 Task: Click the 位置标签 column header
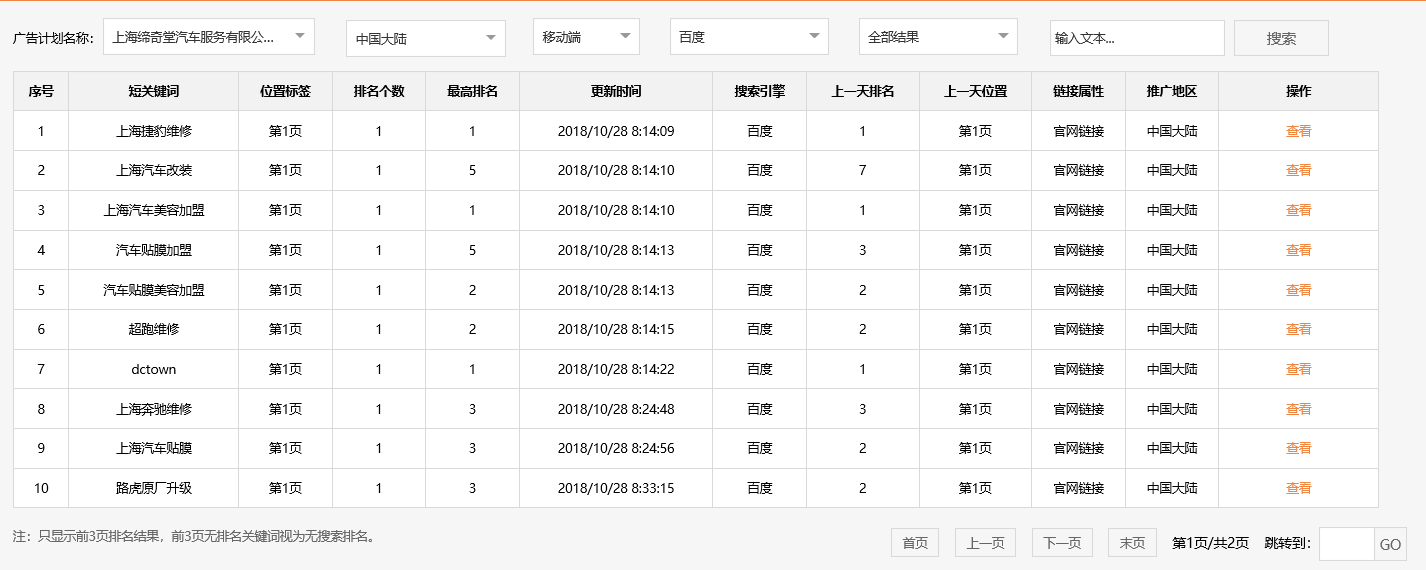285,91
